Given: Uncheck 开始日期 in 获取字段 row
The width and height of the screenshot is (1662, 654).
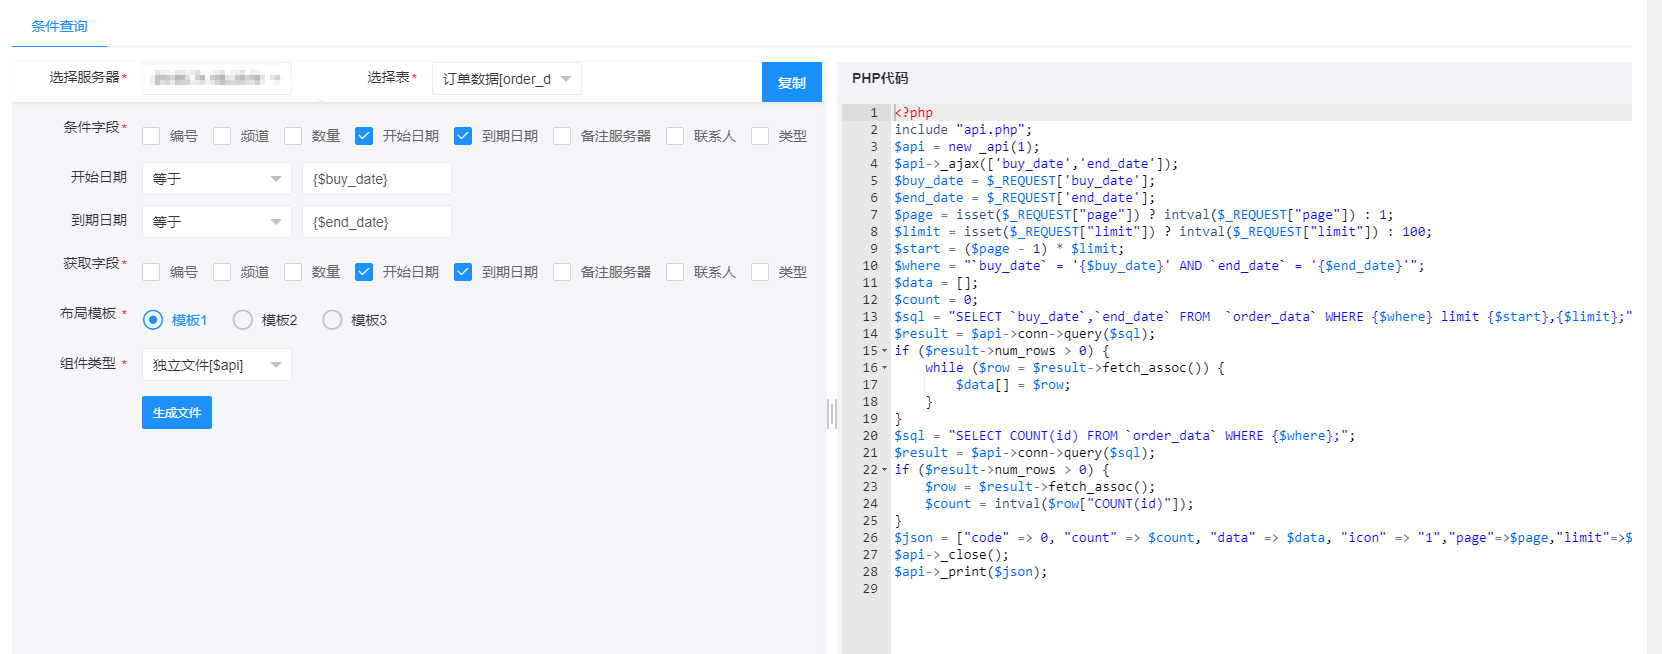Looking at the screenshot, I should (x=364, y=272).
